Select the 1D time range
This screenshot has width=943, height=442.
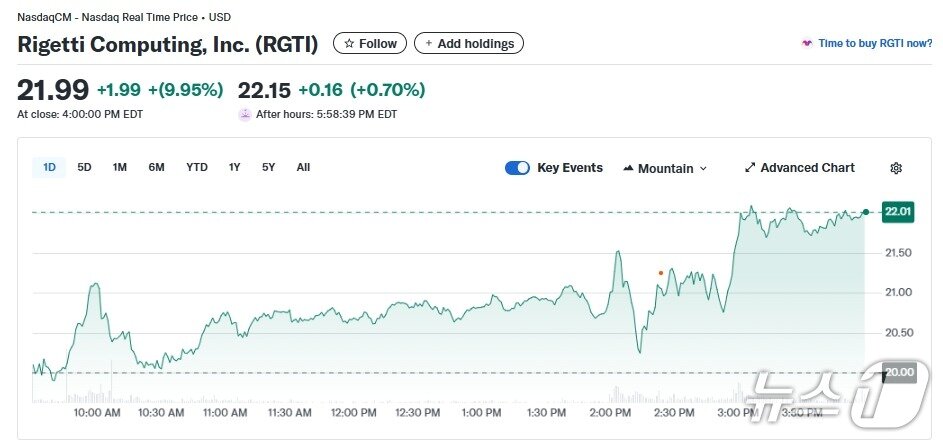point(49,167)
